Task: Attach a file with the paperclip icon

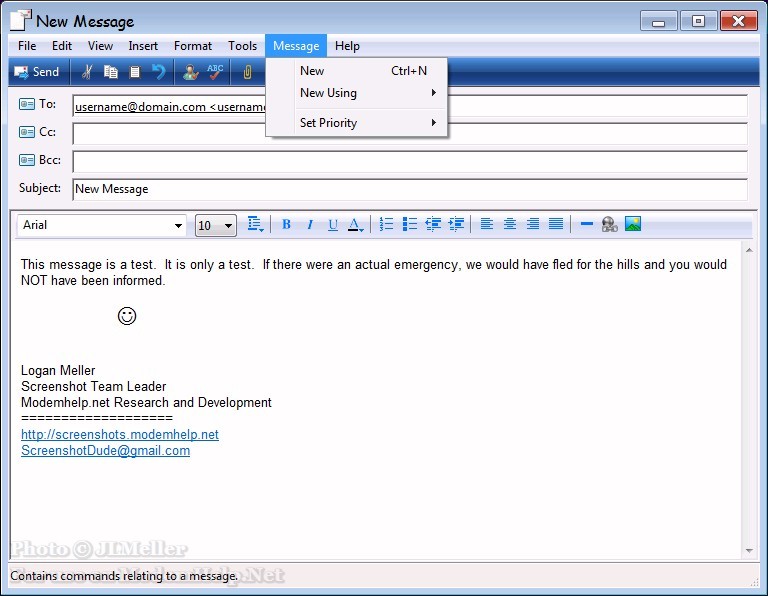Action: (247, 72)
